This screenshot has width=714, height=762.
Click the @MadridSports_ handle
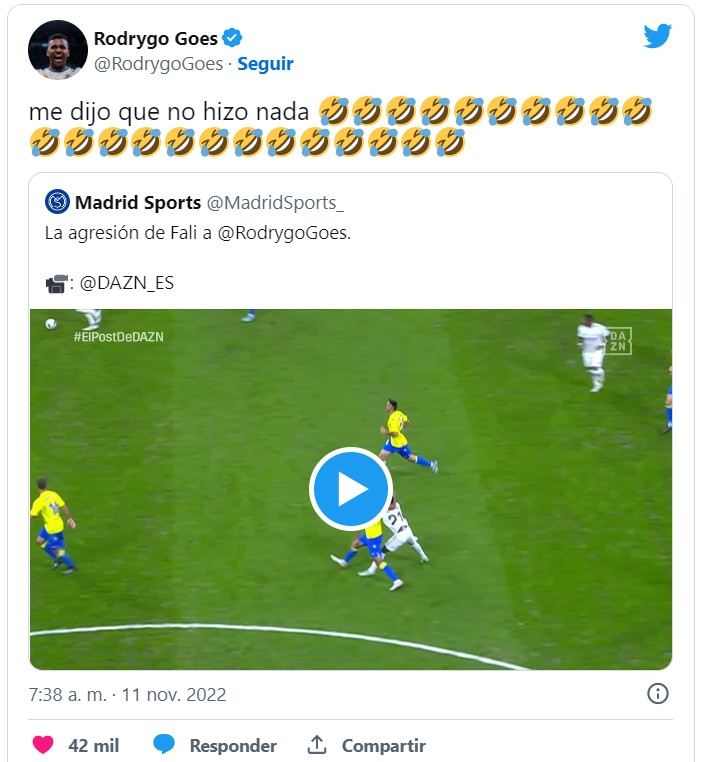click(x=274, y=203)
